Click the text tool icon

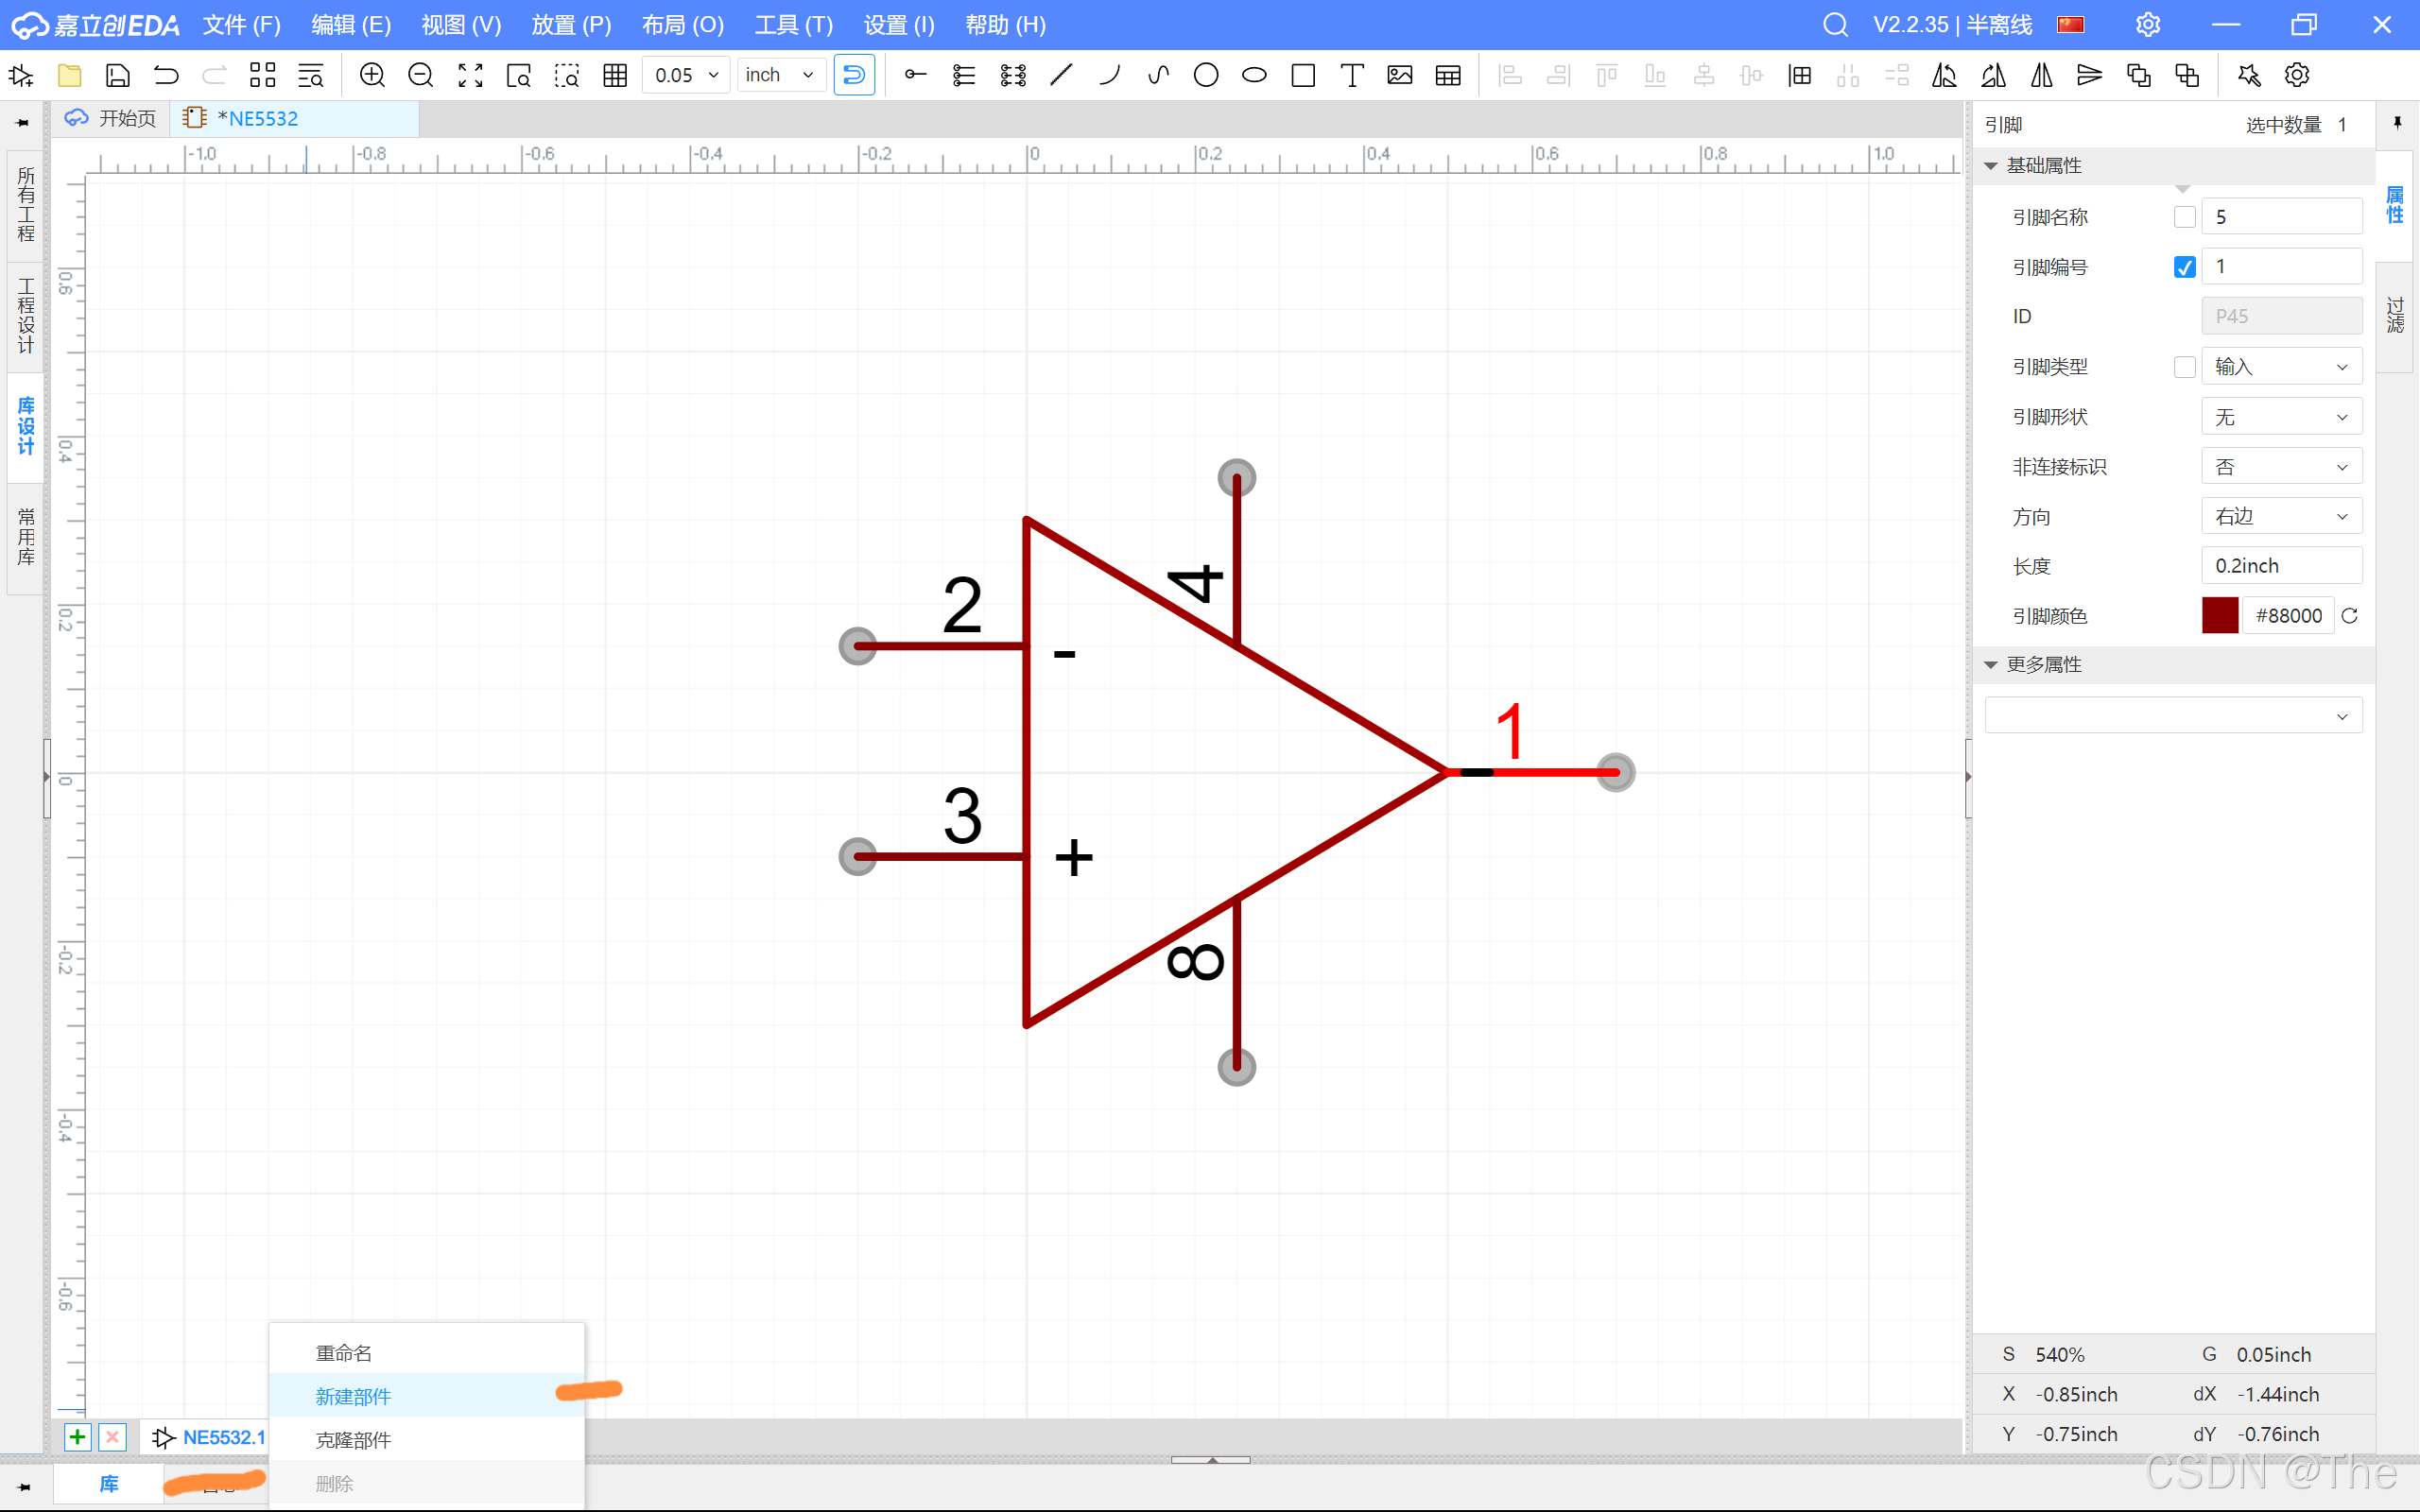[1352, 75]
